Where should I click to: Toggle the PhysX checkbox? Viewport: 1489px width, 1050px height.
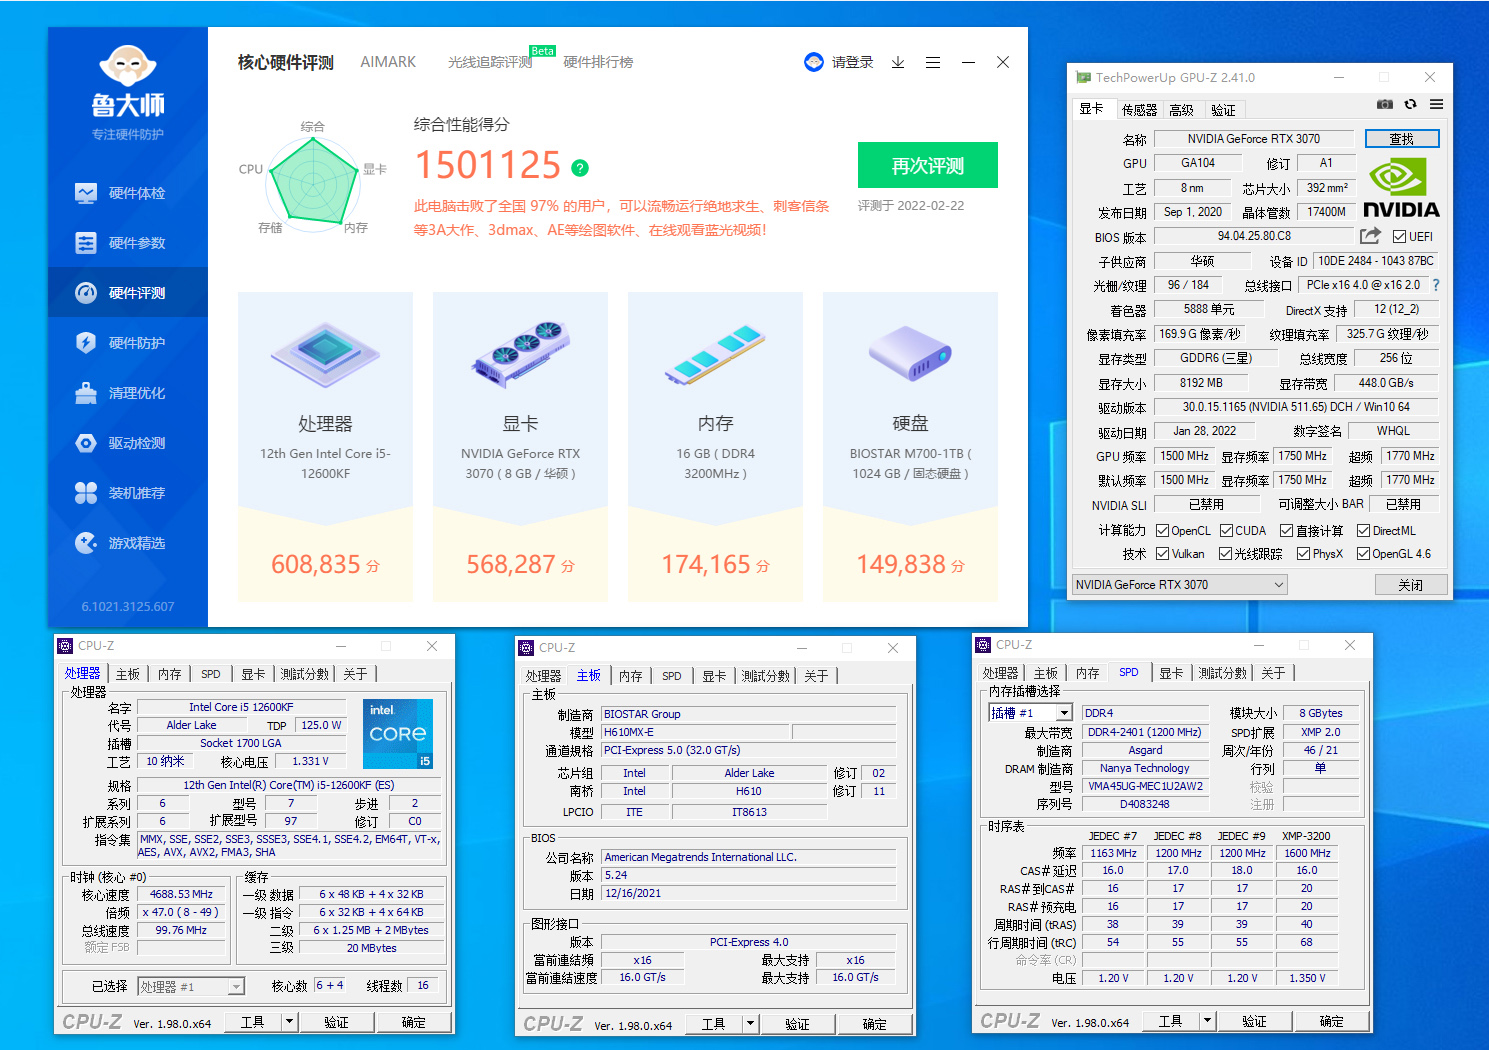point(1303,554)
